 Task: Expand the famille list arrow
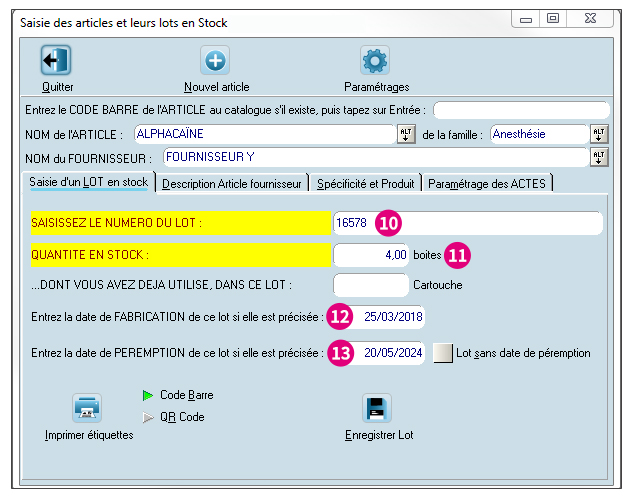[599, 134]
